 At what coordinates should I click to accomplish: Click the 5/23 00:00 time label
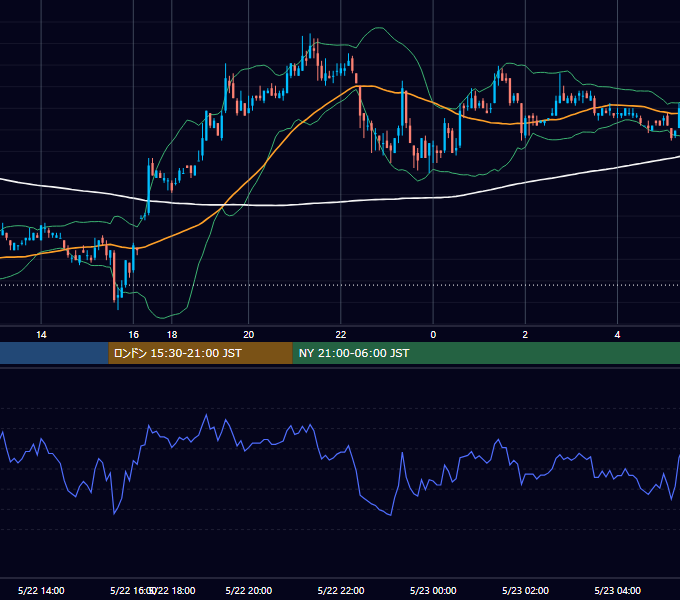tap(433, 590)
